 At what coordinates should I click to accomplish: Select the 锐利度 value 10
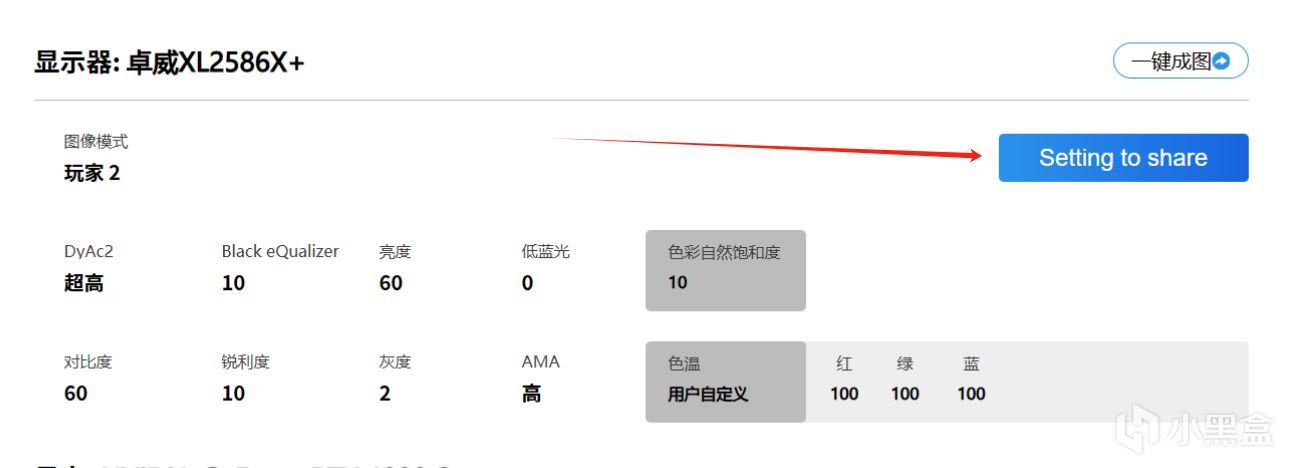233,393
